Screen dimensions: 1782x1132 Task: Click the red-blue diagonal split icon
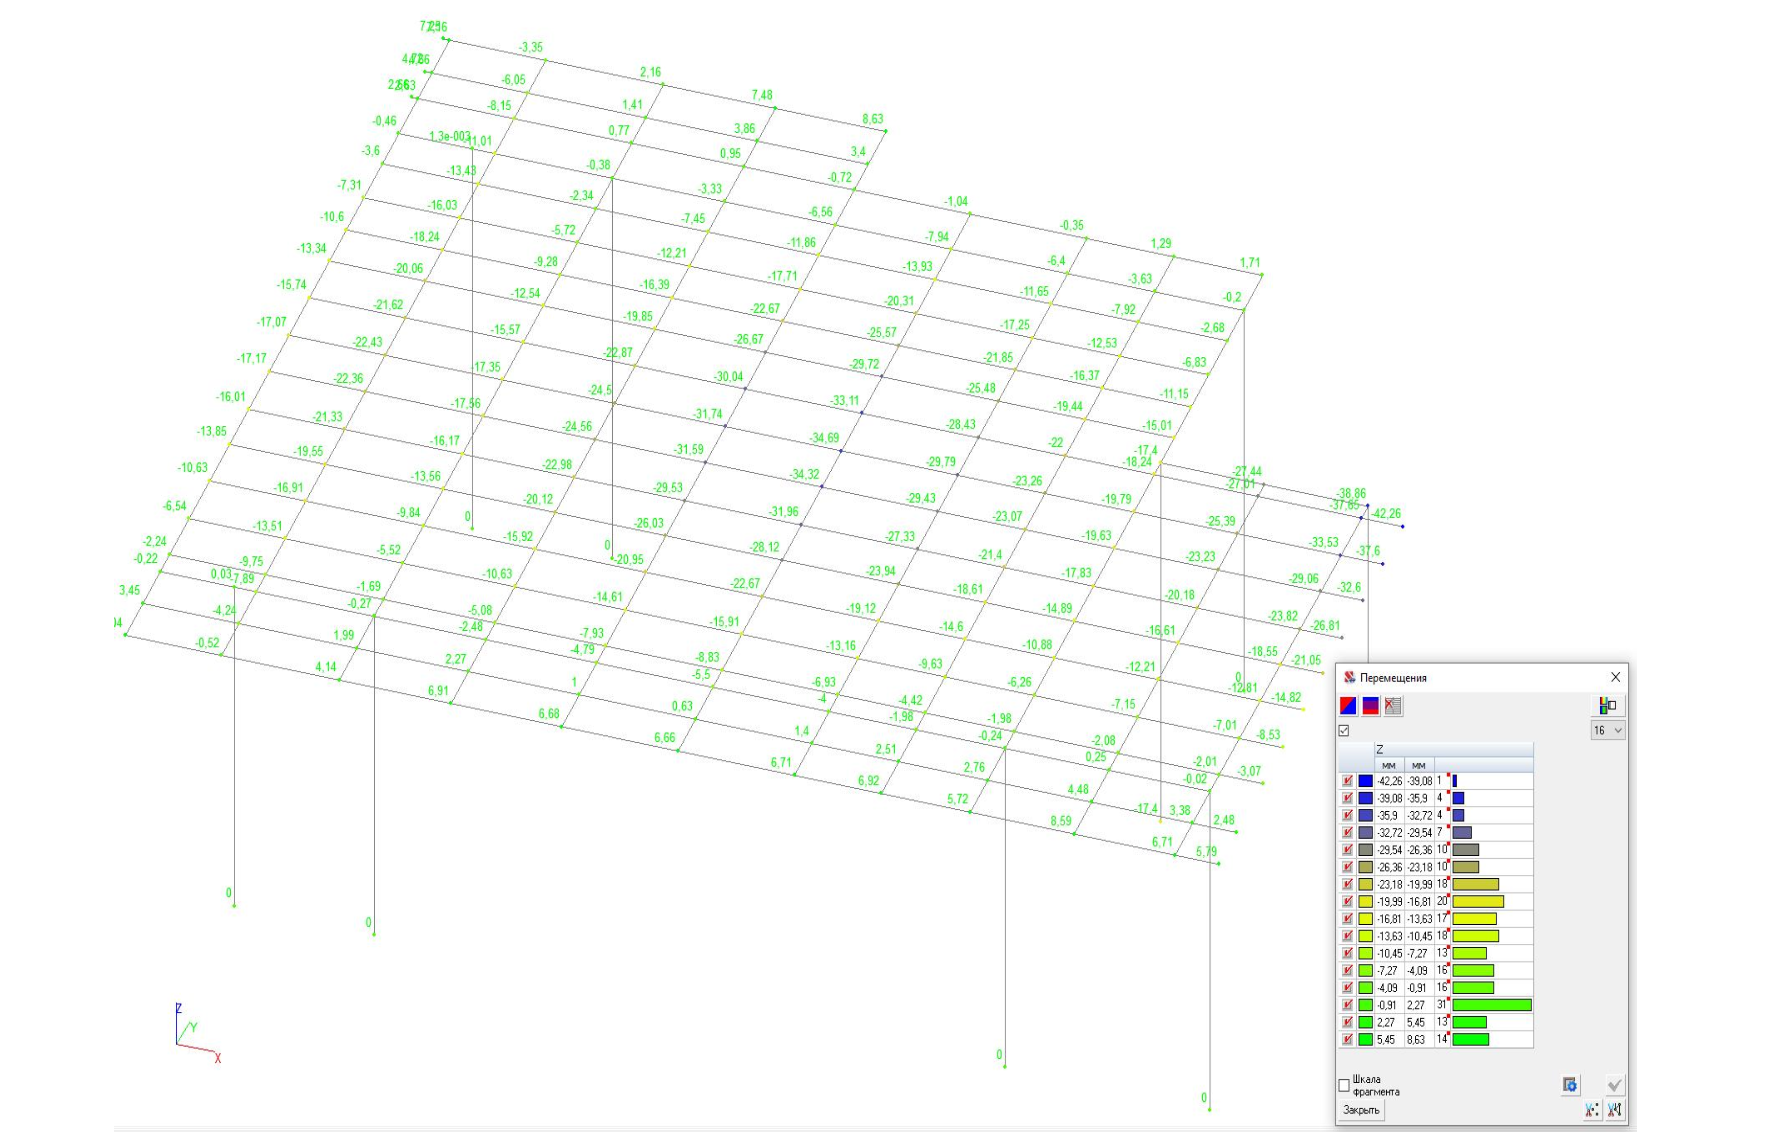coord(1348,706)
